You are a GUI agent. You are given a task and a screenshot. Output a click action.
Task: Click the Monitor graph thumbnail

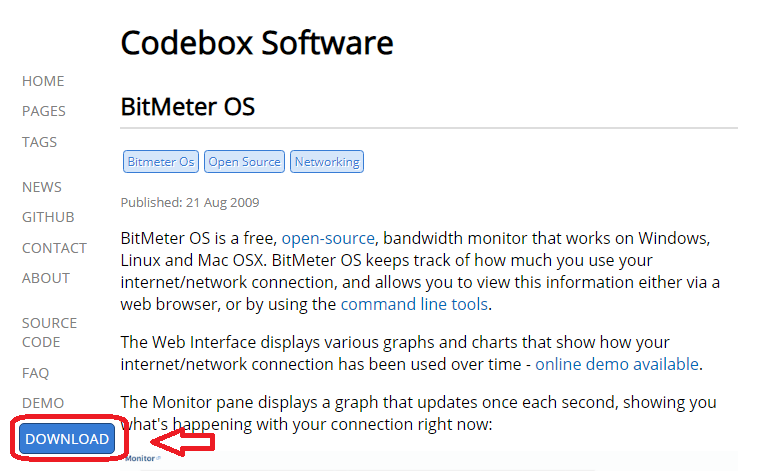141,458
